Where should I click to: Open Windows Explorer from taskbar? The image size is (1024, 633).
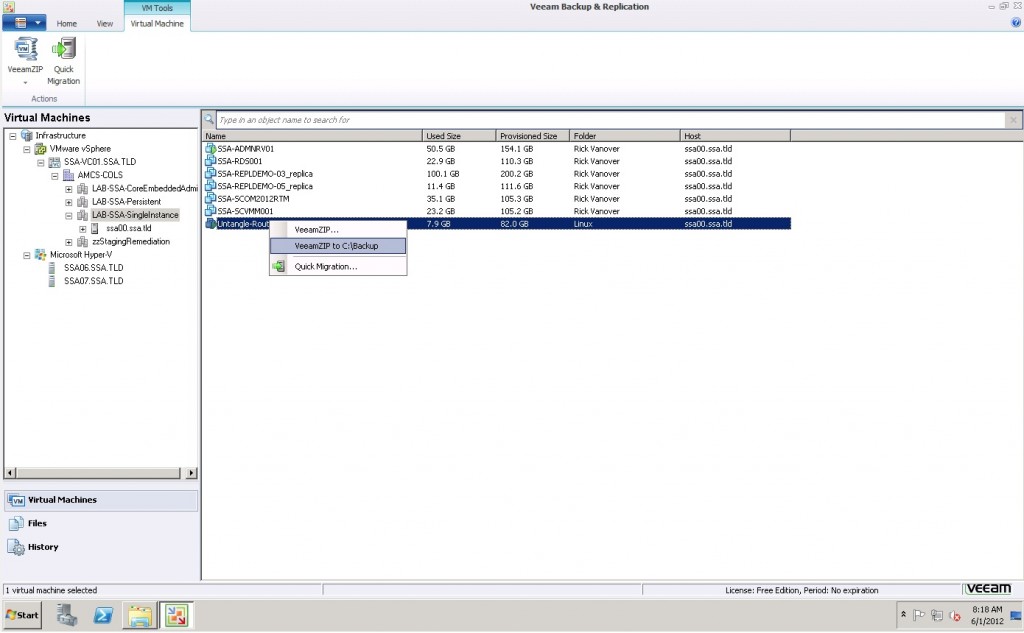click(x=140, y=615)
